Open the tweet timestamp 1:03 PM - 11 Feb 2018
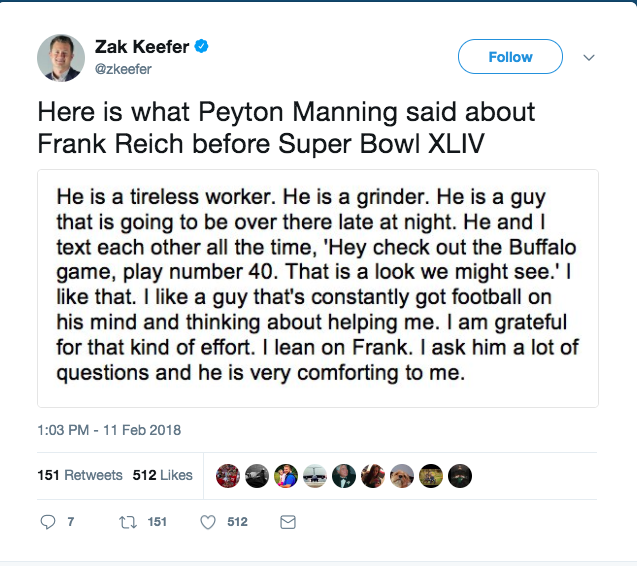This screenshot has height=566, width=637. (109, 430)
